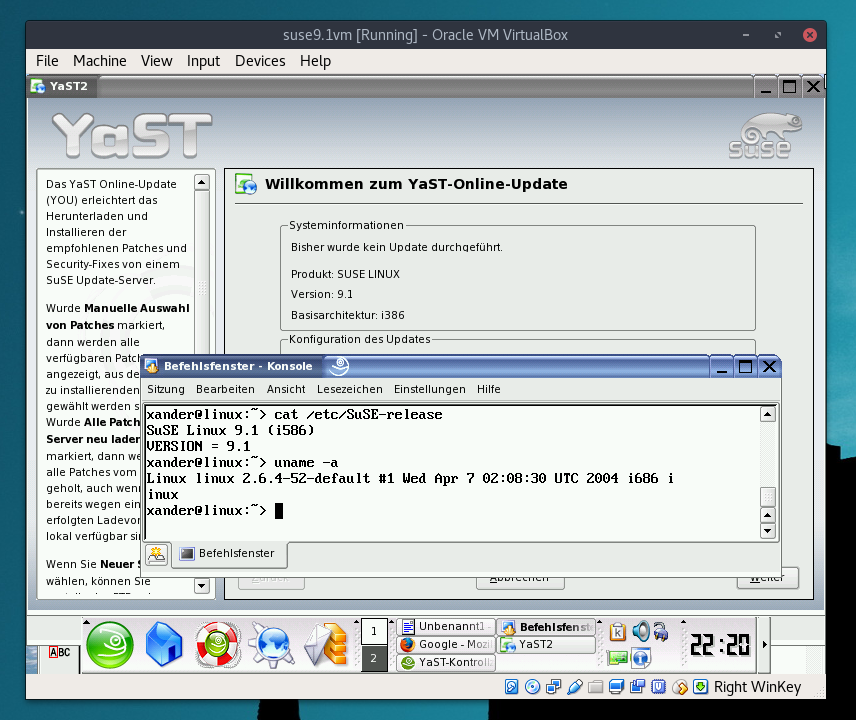Open the VirtualBox Help menu
Screen dimensions: 856x720
point(315,61)
